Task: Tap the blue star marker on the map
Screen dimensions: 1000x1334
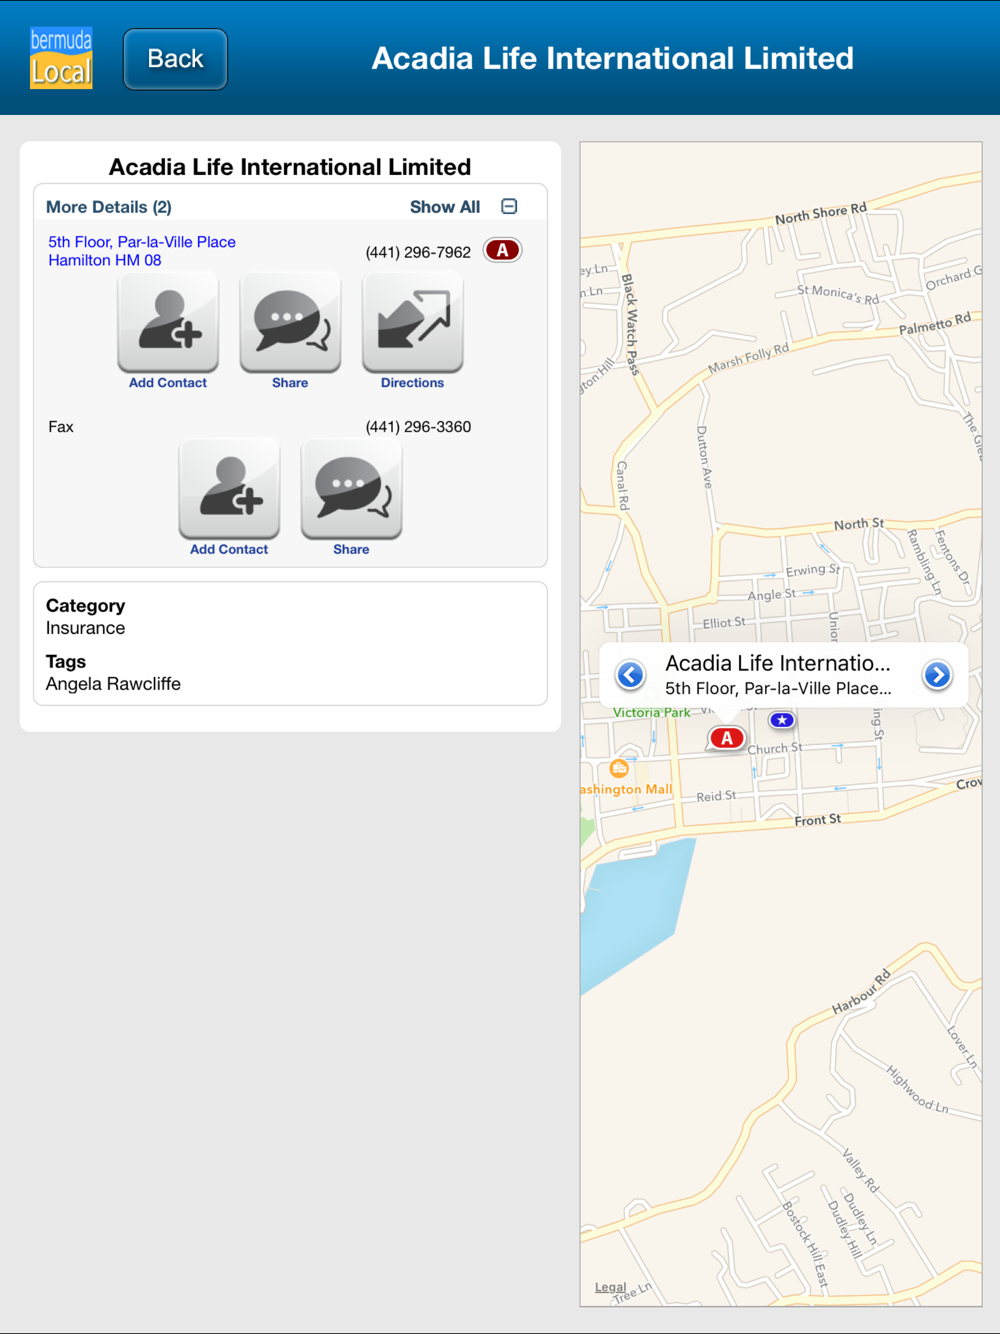Action: [782, 720]
